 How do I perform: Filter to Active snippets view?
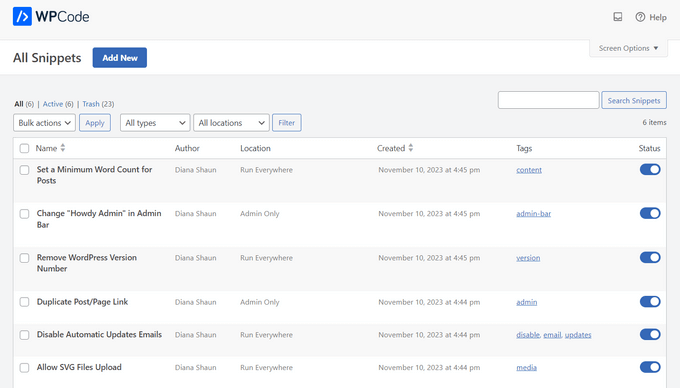point(52,104)
